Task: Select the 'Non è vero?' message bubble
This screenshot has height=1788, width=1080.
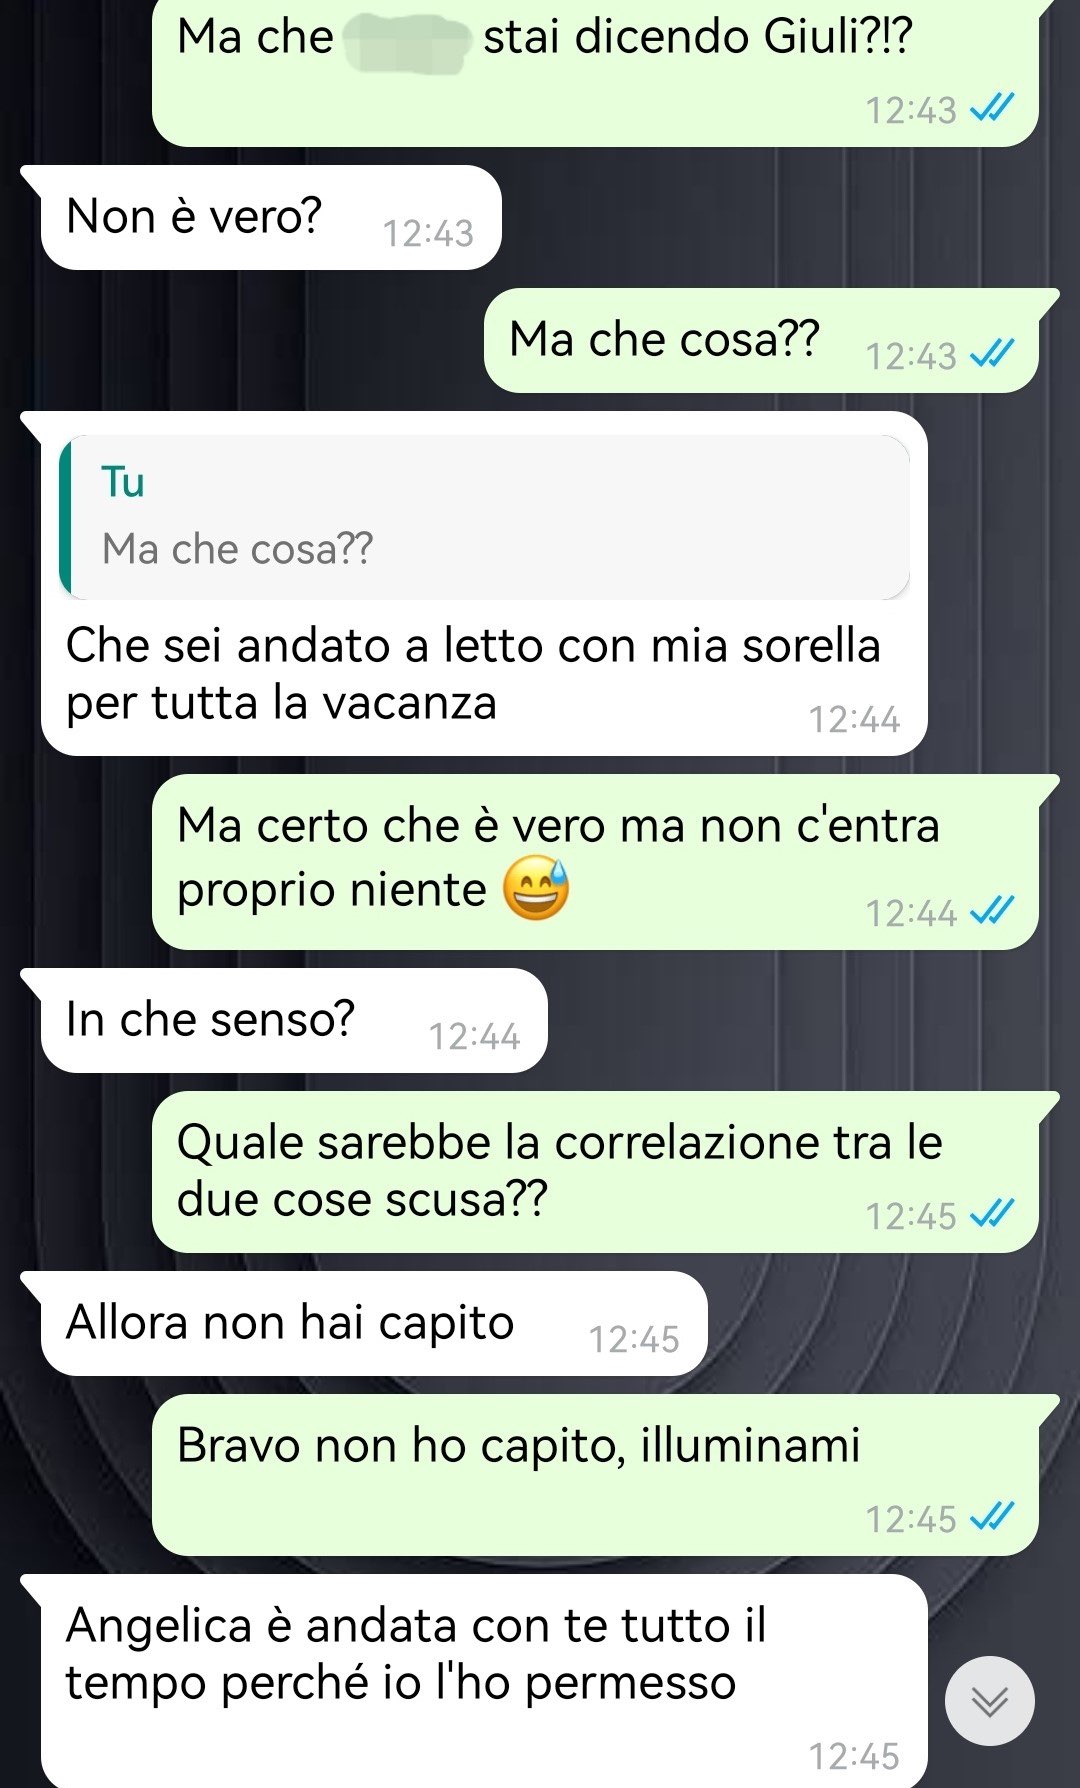Action: (270, 217)
